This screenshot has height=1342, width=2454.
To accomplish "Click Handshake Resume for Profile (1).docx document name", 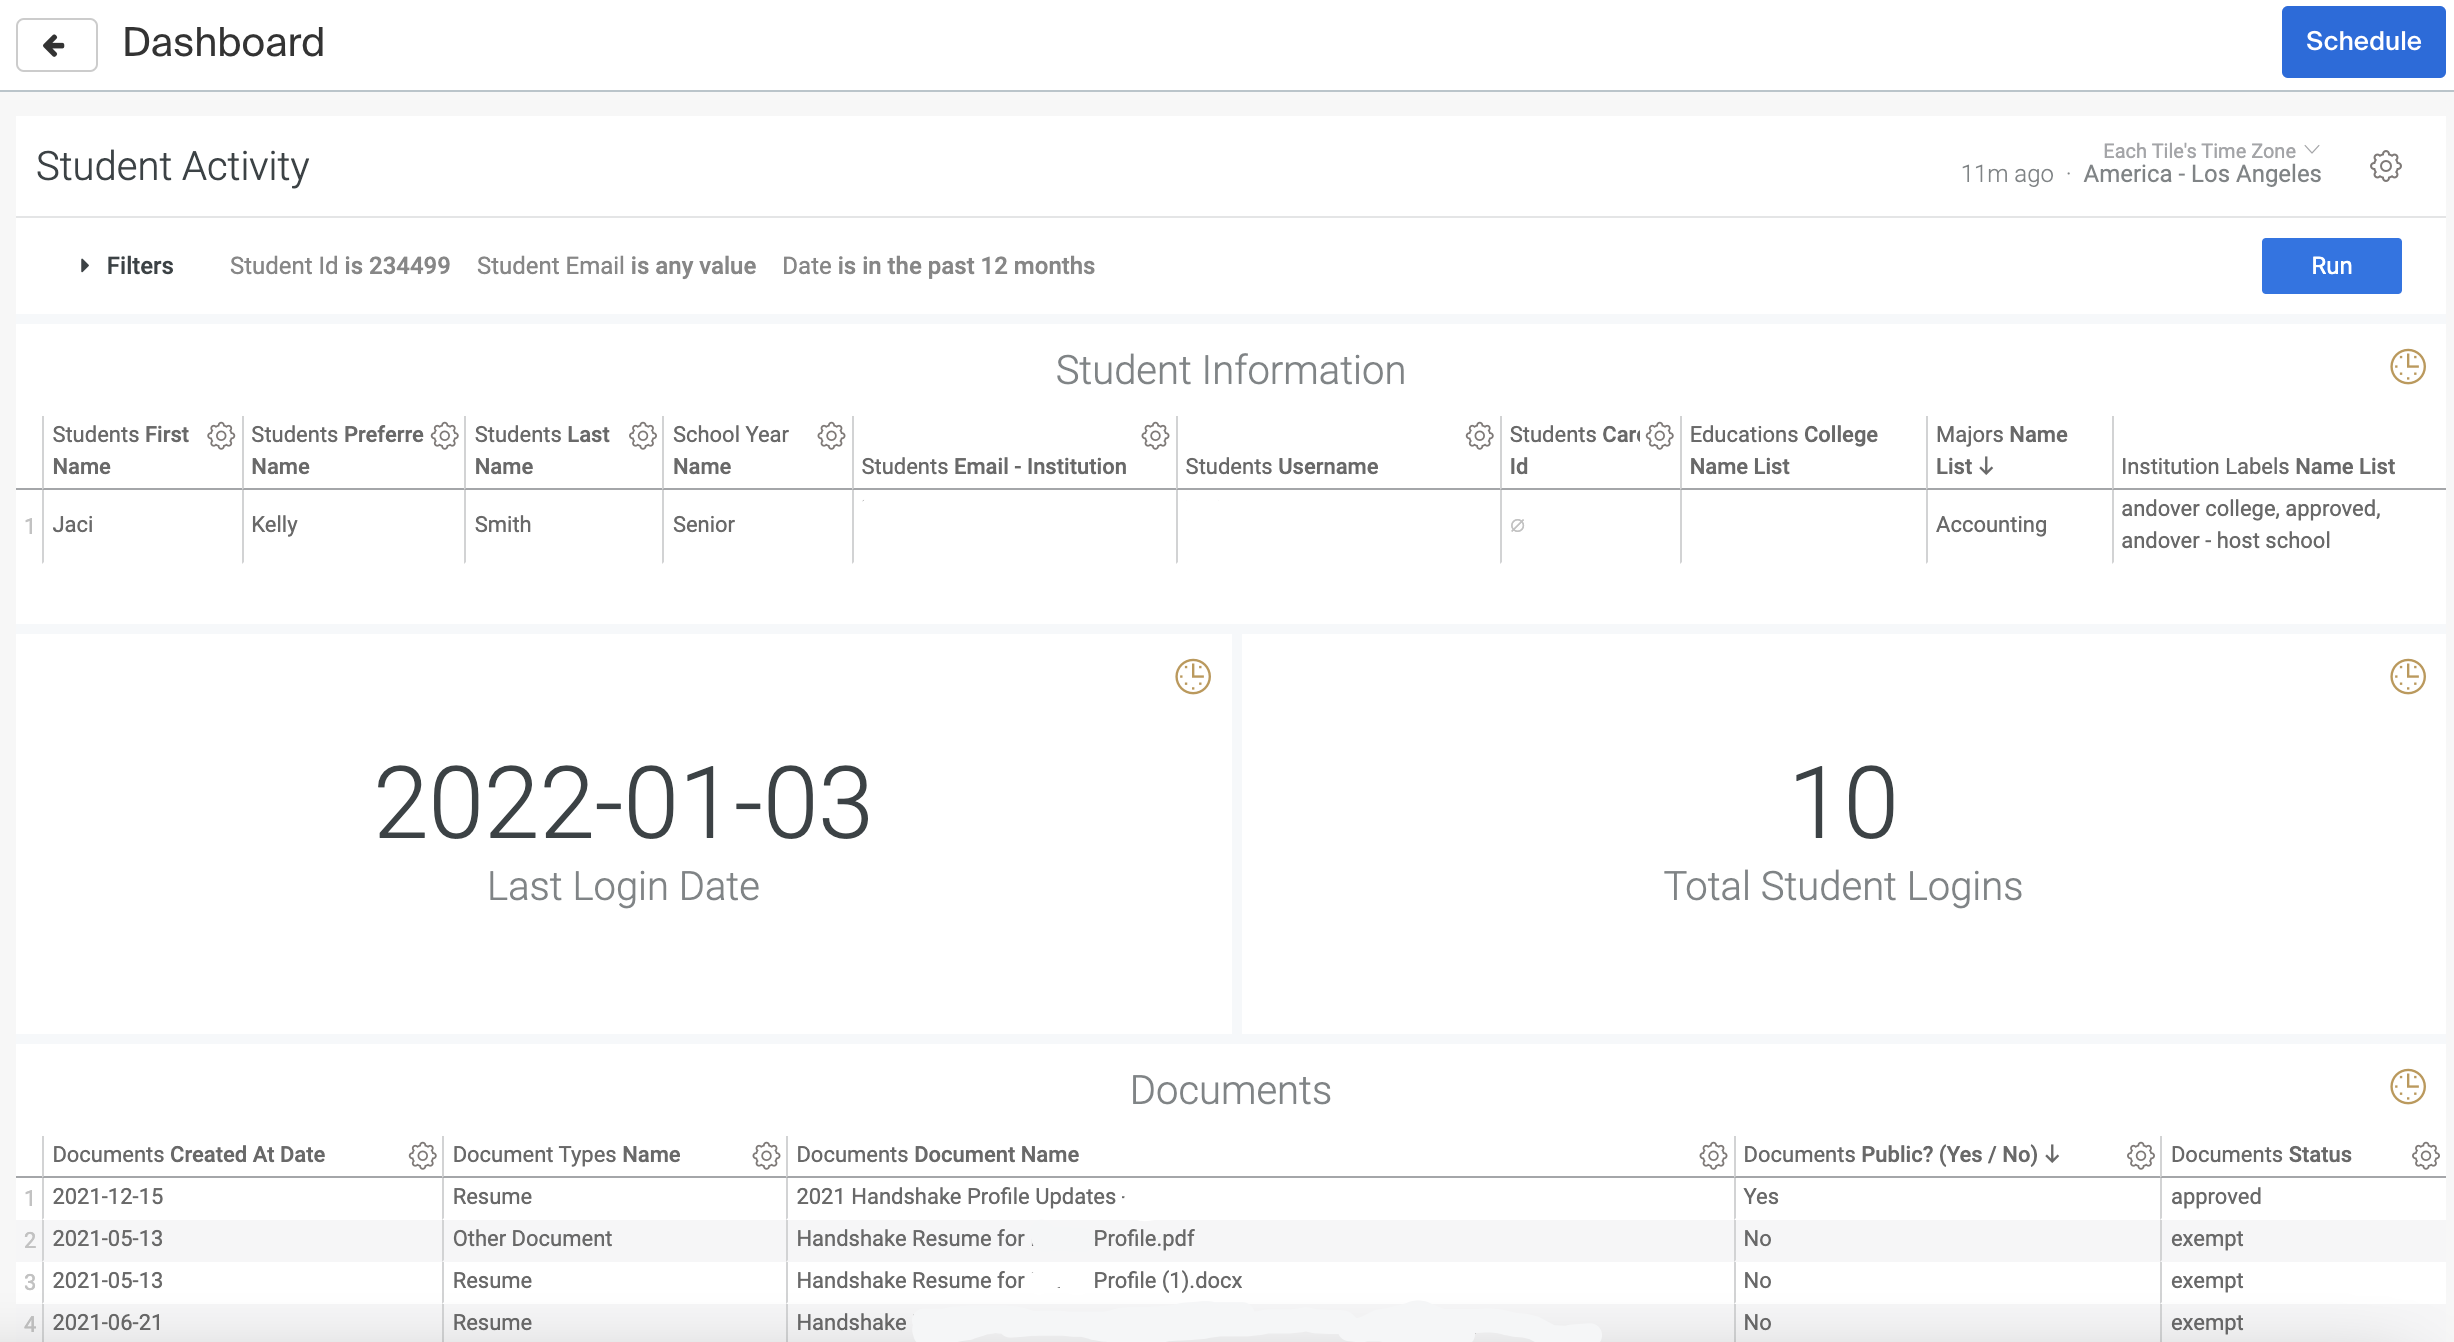I will pyautogui.click(x=1019, y=1281).
